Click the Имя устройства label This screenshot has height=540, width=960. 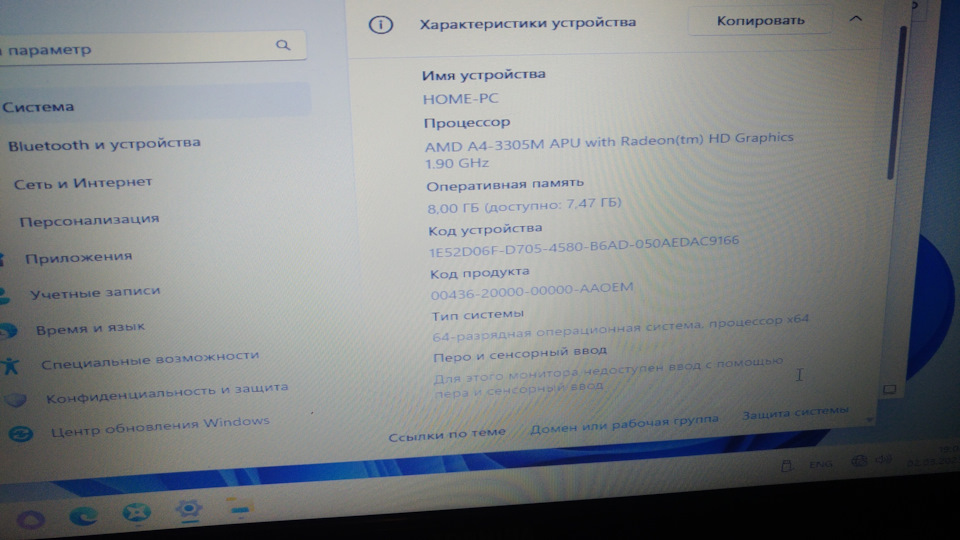(x=483, y=75)
